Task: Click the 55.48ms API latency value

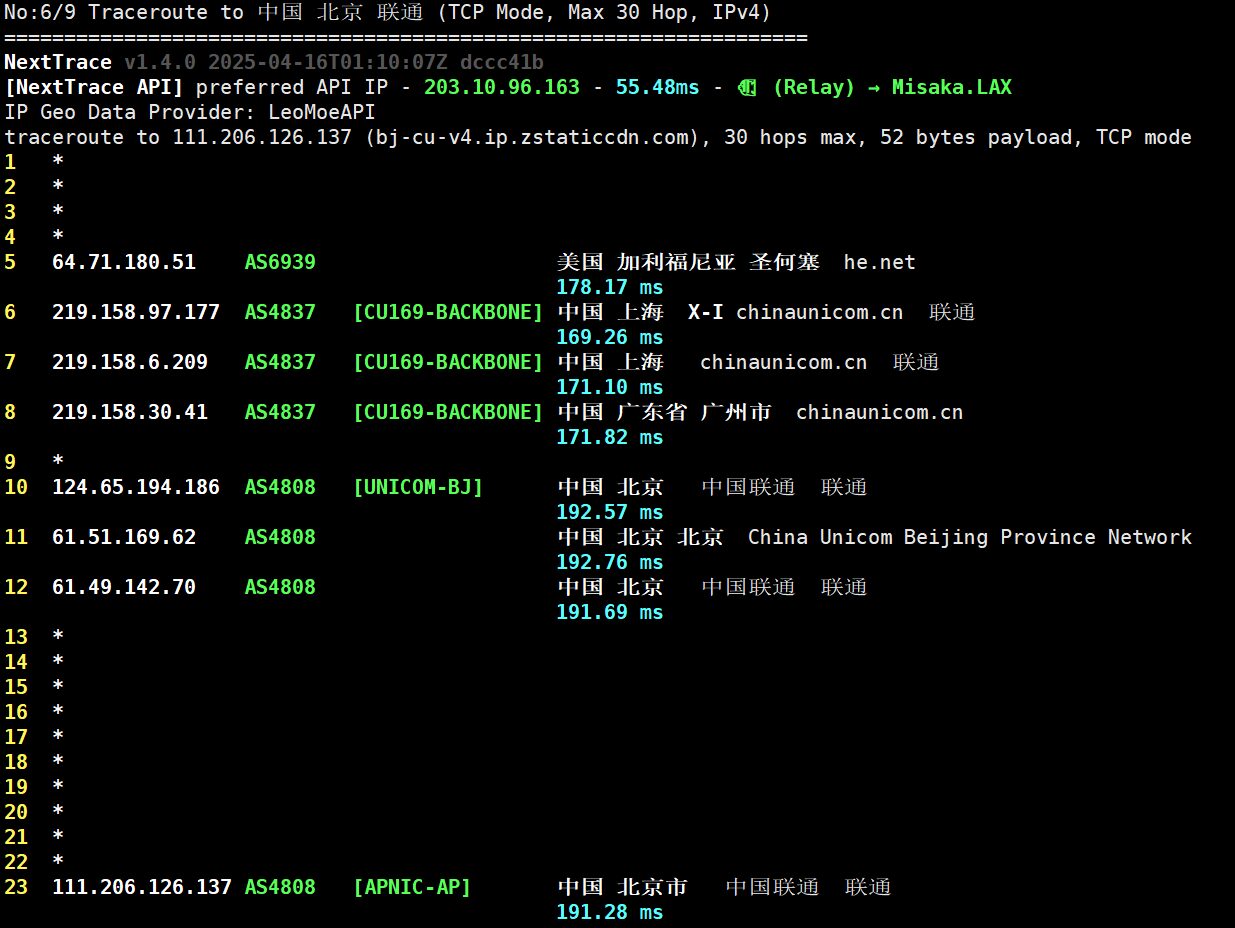Action: coord(657,87)
